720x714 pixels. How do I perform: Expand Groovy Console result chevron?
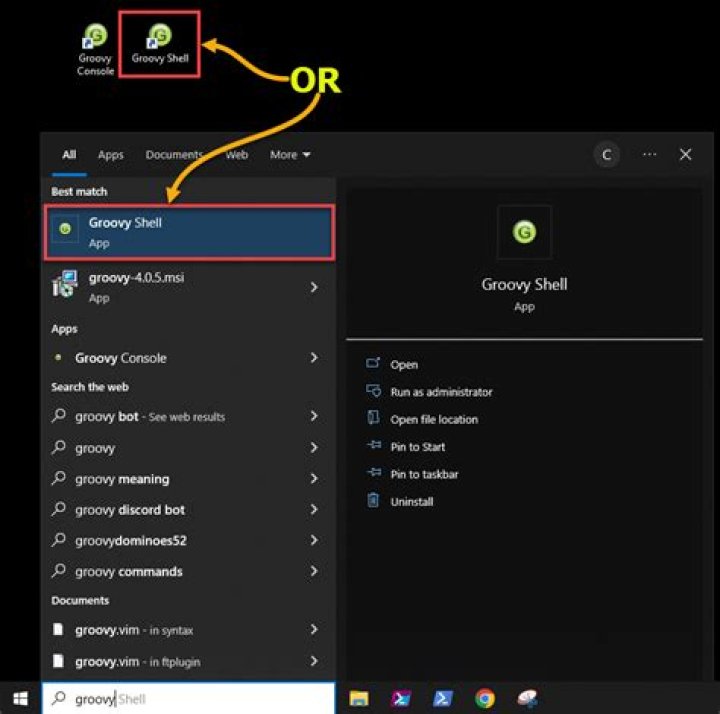click(x=314, y=358)
